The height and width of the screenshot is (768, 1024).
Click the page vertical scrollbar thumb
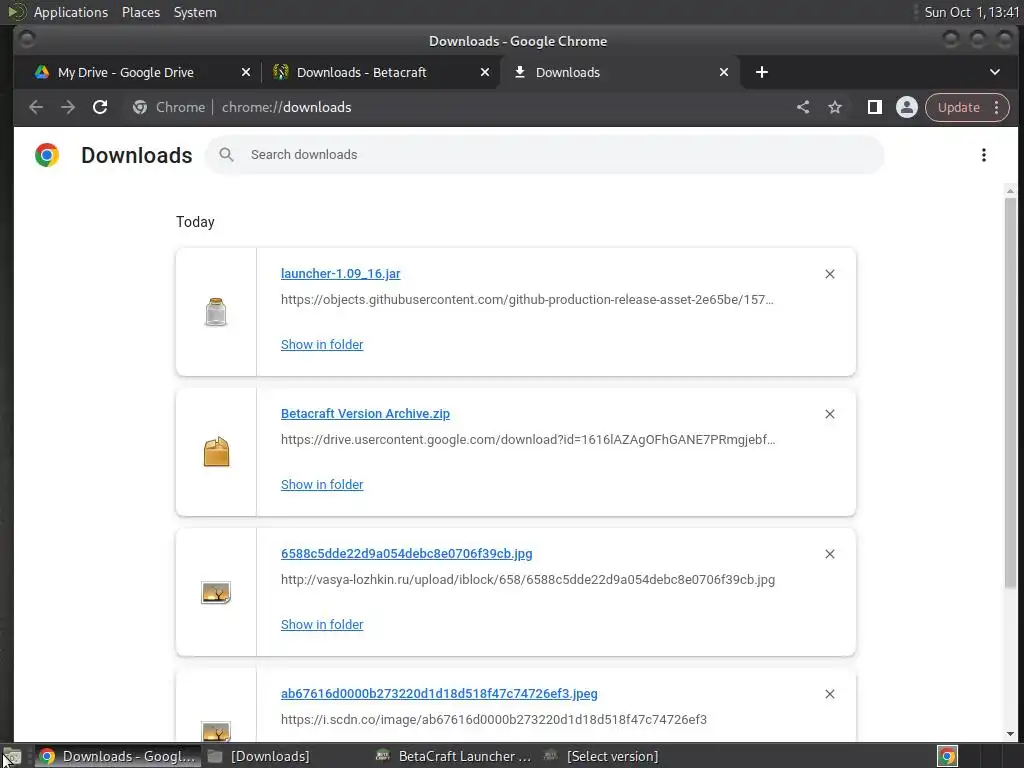tap(1010, 392)
